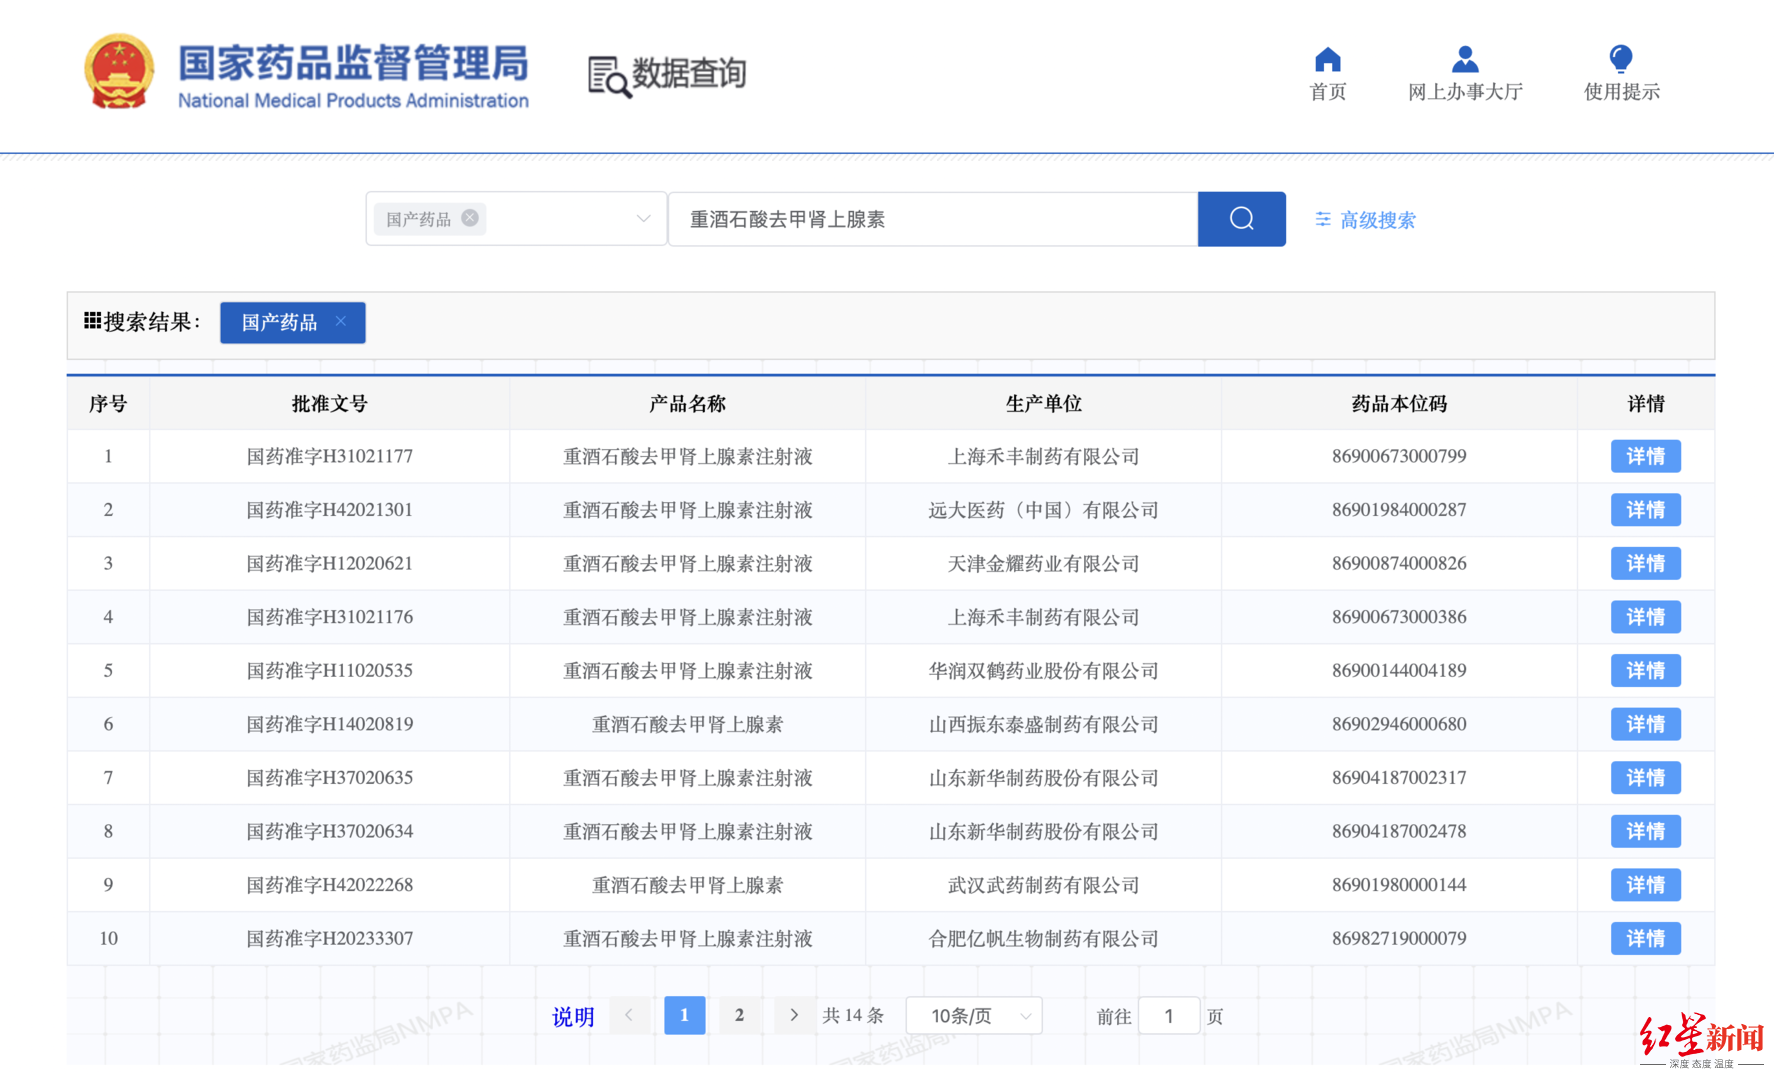Clear 国产药品 with the circled X in dropdown
This screenshot has height=1080, width=1774.
pos(470,218)
